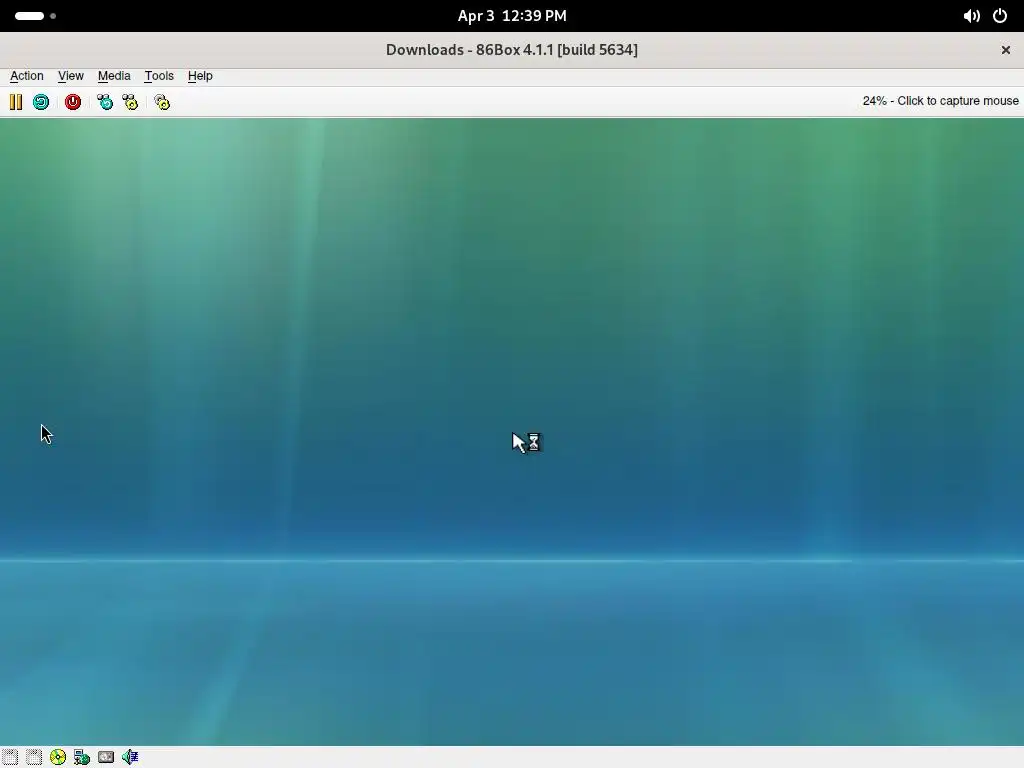Open the clock showing Apr 3 12:39 PM
The image size is (1024, 768).
pos(512,16)
